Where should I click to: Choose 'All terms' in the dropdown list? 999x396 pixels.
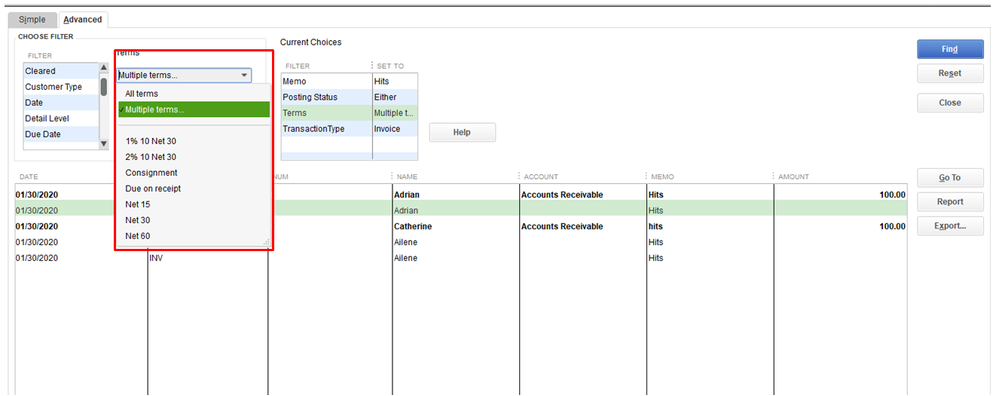pos(194,94)
